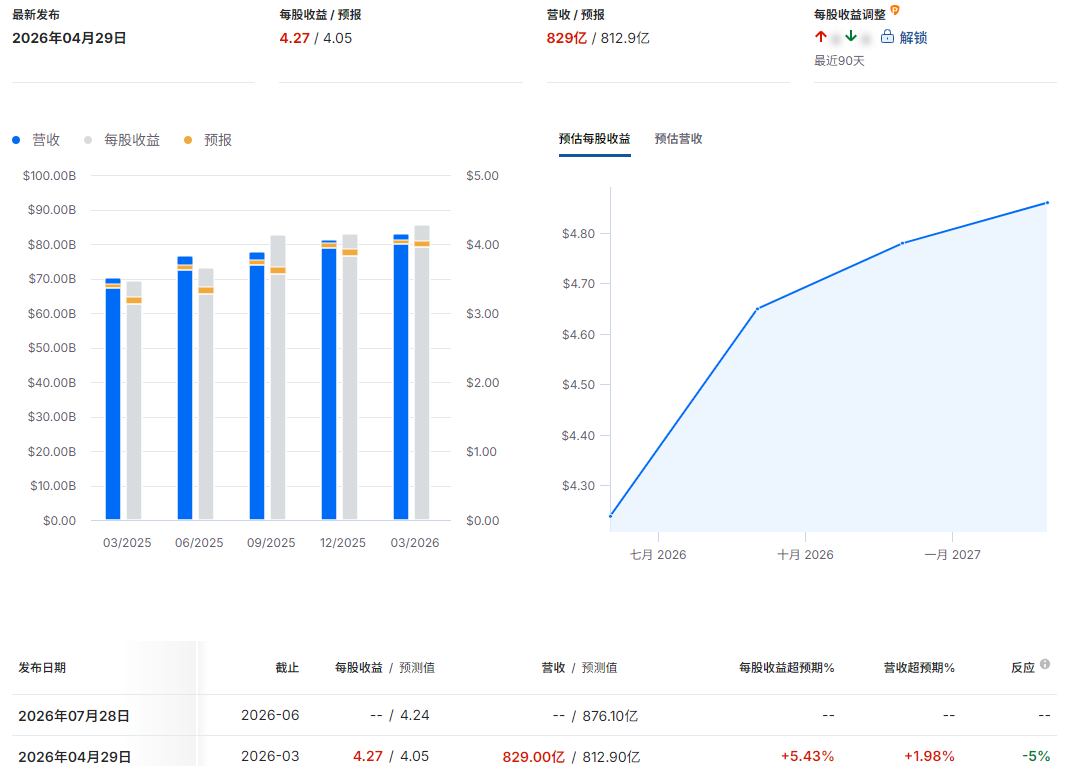1065x766 pixels.
Task: Click the green downward revision arrow
Action: tap(850, 37)
